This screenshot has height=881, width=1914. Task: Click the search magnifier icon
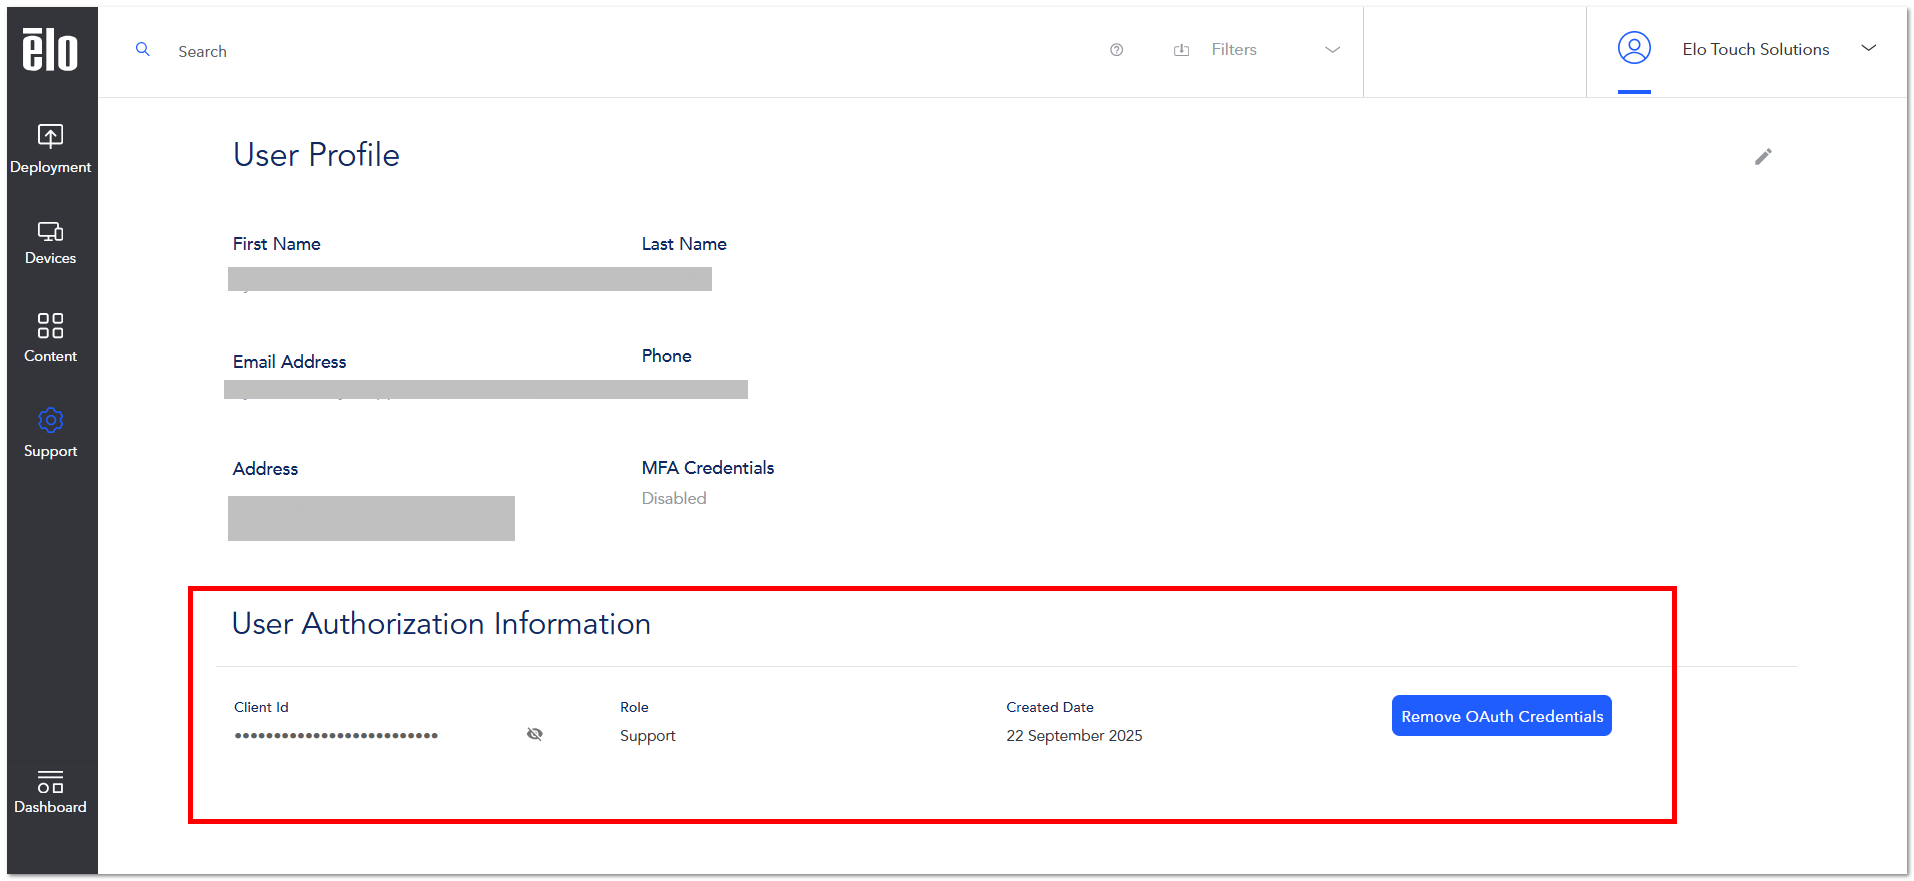143,49
